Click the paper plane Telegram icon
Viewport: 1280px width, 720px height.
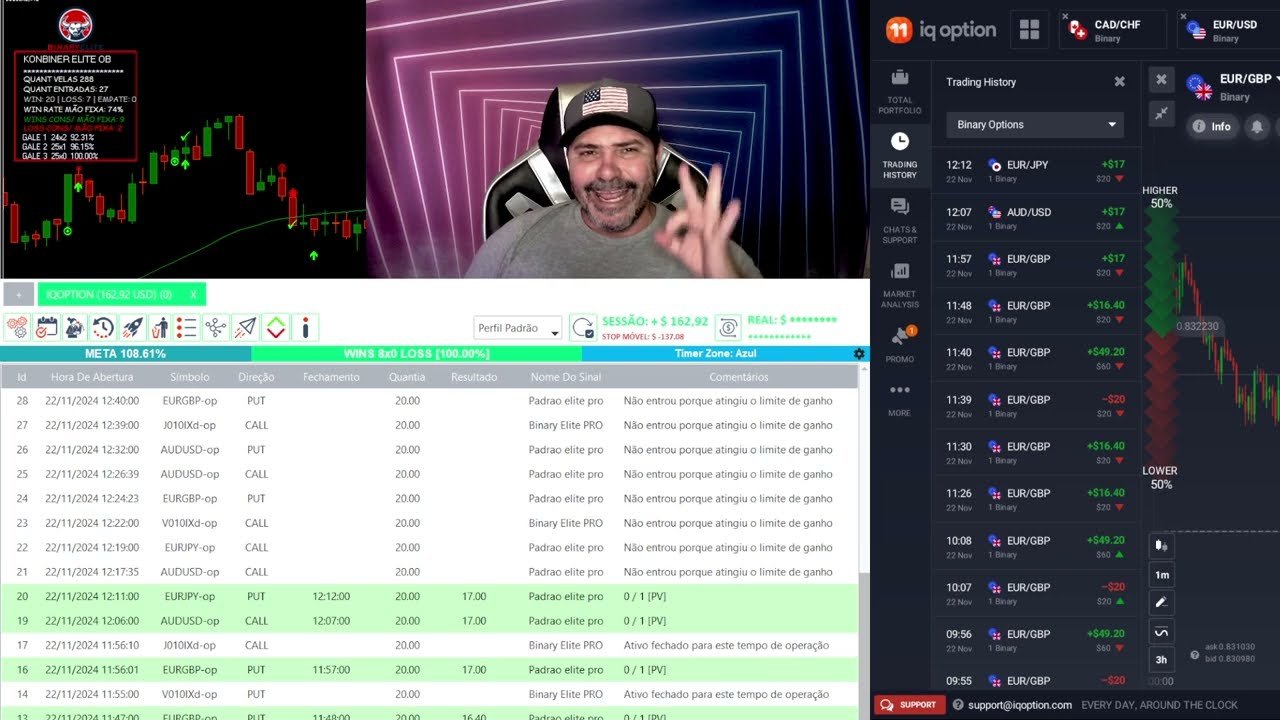point(246,327)
